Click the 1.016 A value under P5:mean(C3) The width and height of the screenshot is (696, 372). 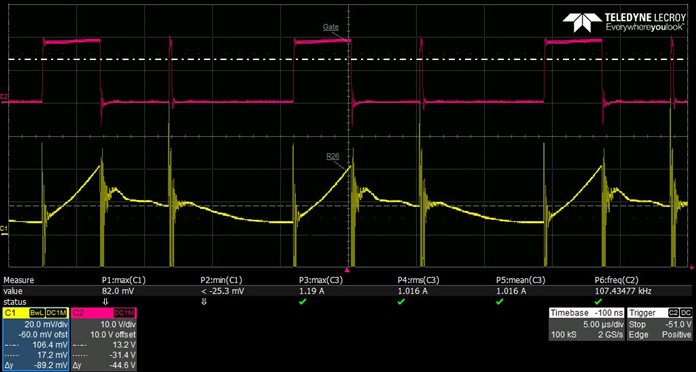click(511, 291)
